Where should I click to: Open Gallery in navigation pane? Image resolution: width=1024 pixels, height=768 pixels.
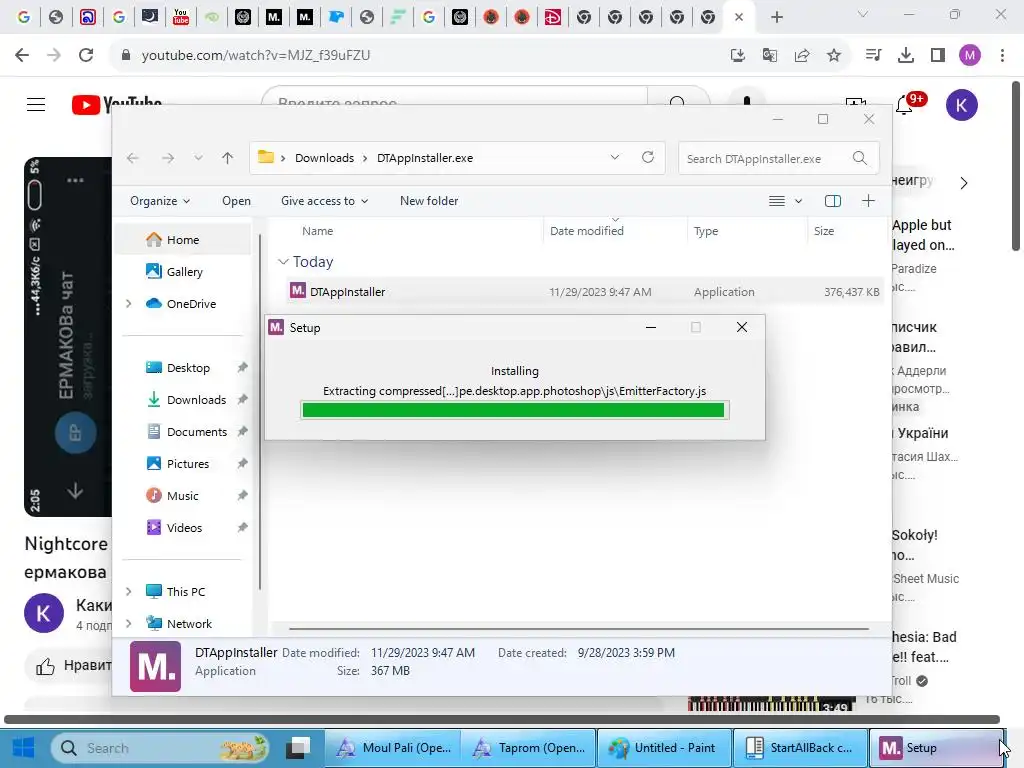(x=184, y=272)
